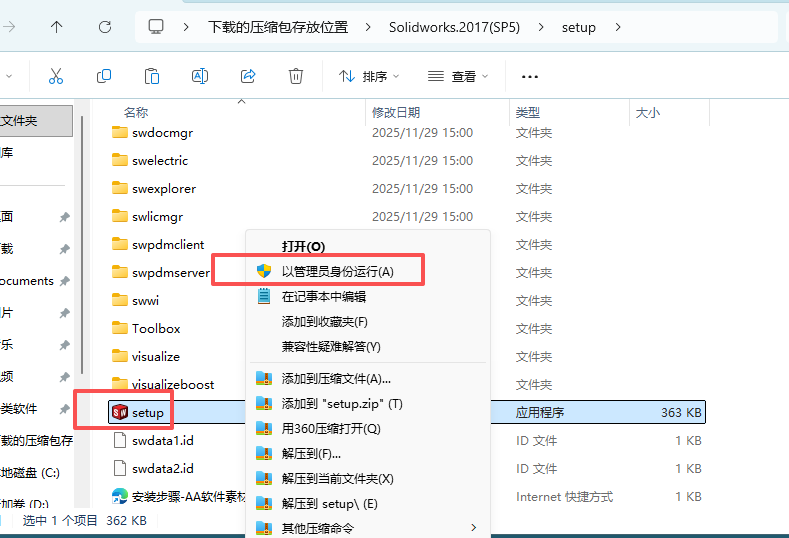Screen dimensions: 789x538
Task: Click the Cut scissors icon
Action: coord(56,76)
